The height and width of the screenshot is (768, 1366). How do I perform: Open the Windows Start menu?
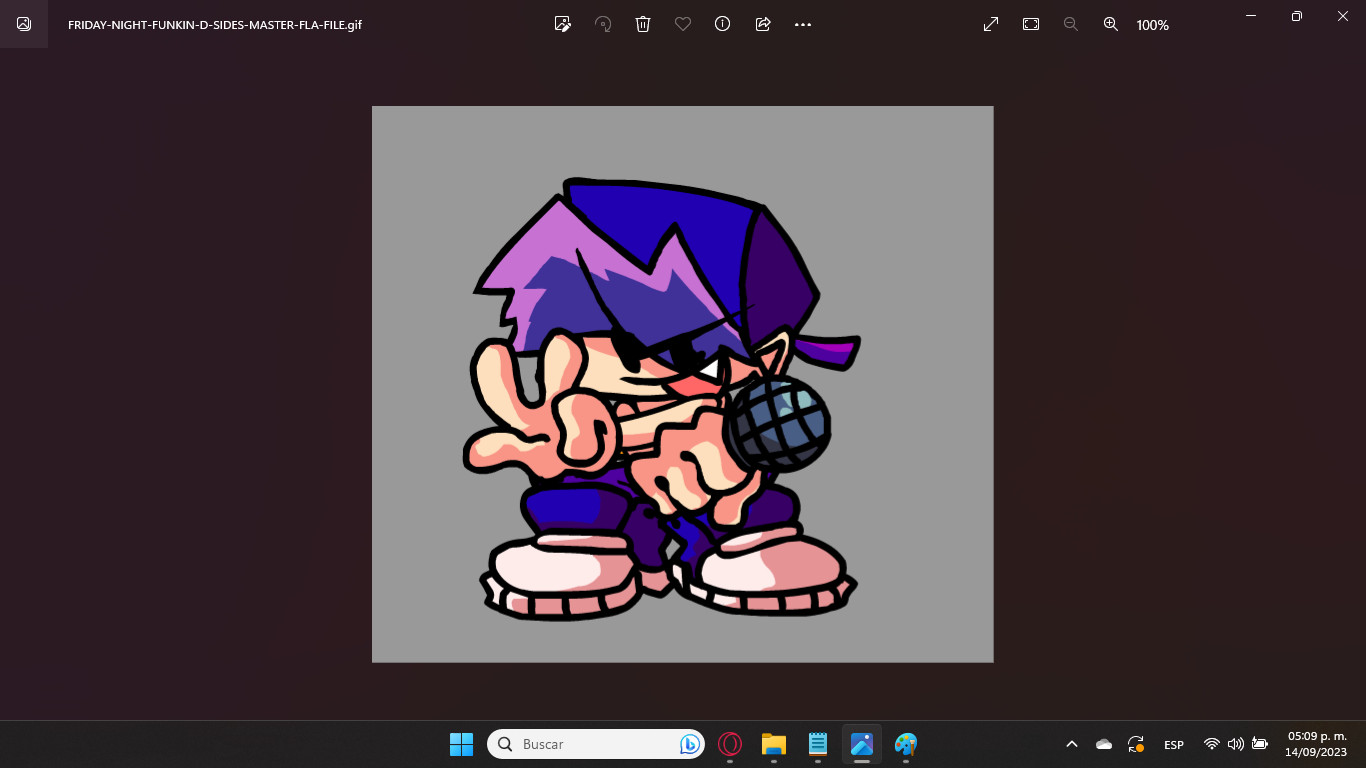[x=461, y=744]
